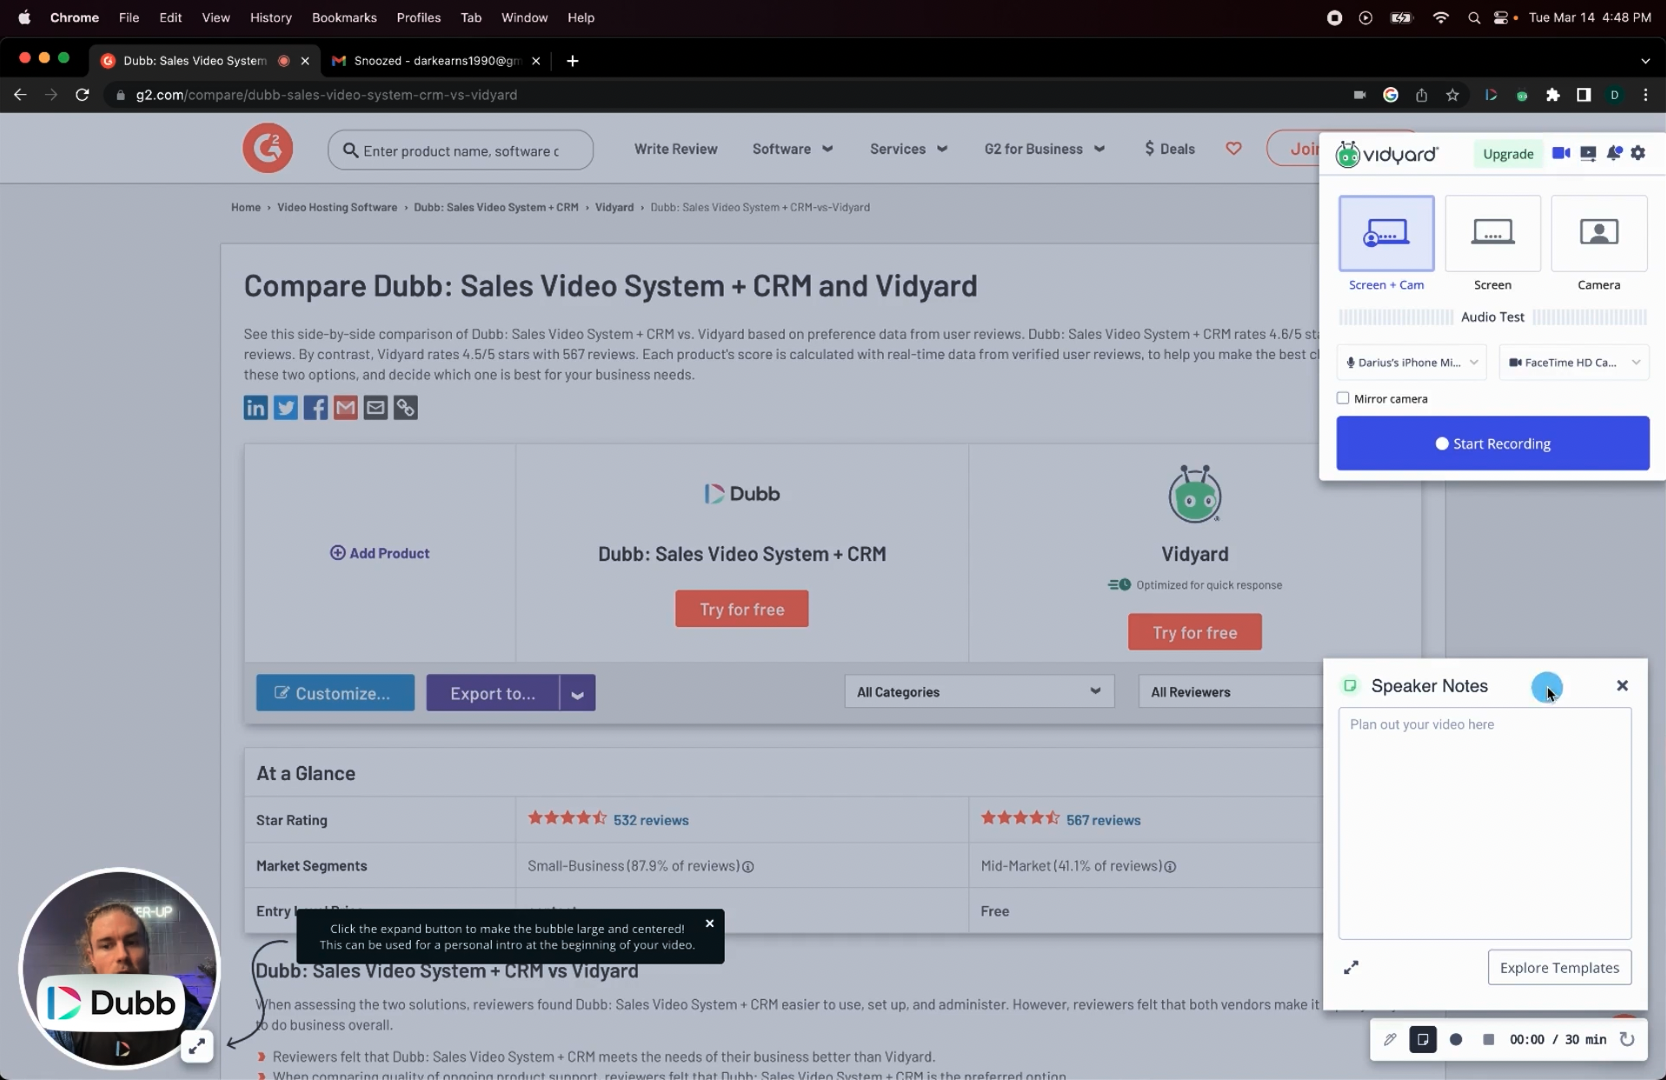Open the camera dropdown showing FaceTime HD Ca...
Viewport: 1666px width, 1080px height.
tap(1574, 362)
